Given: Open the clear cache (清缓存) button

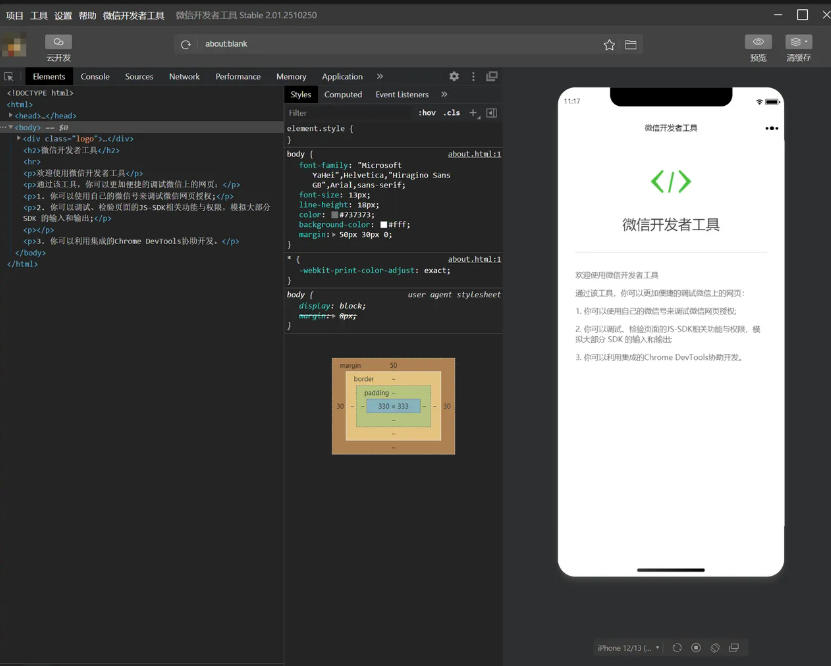Looking at the screenshot, I should [799, 42].
